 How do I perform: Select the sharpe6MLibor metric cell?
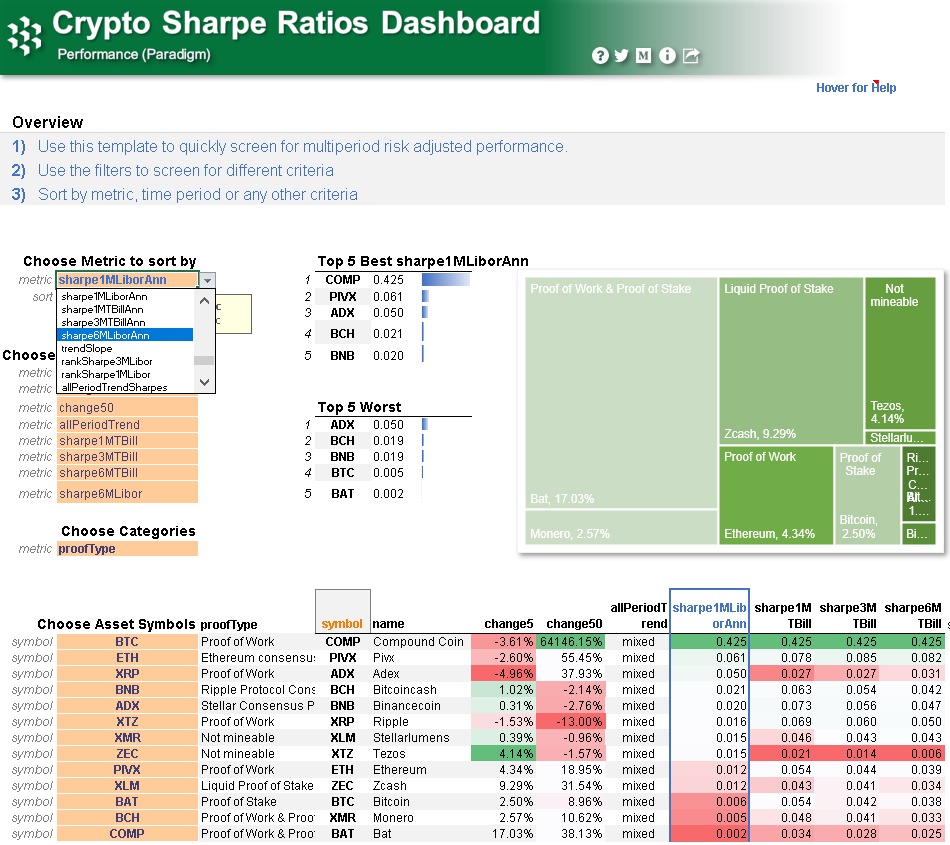click(127, 494)
